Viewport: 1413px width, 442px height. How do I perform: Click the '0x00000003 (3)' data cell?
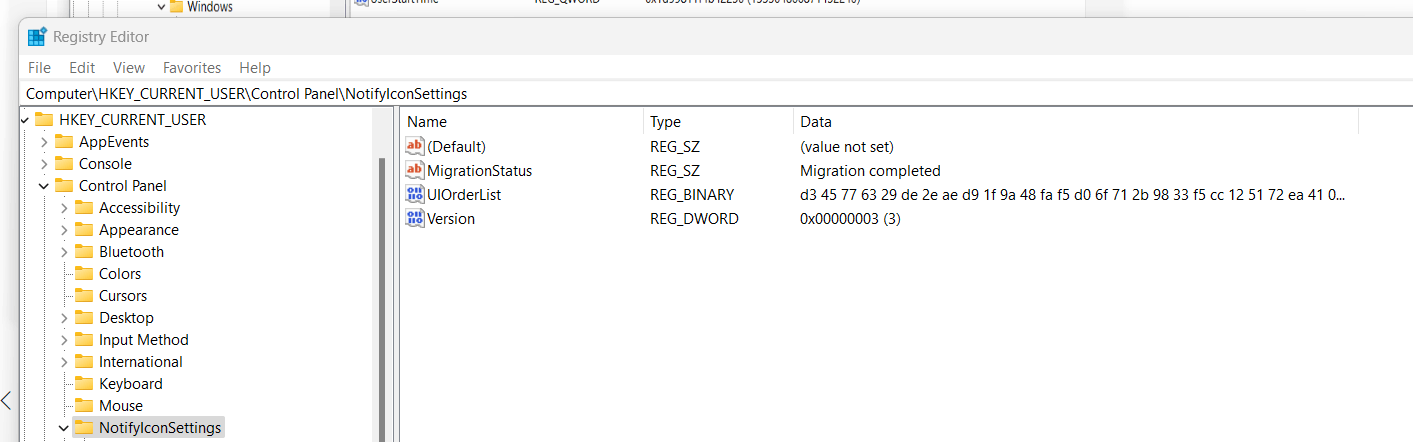(x=850, y=218)
